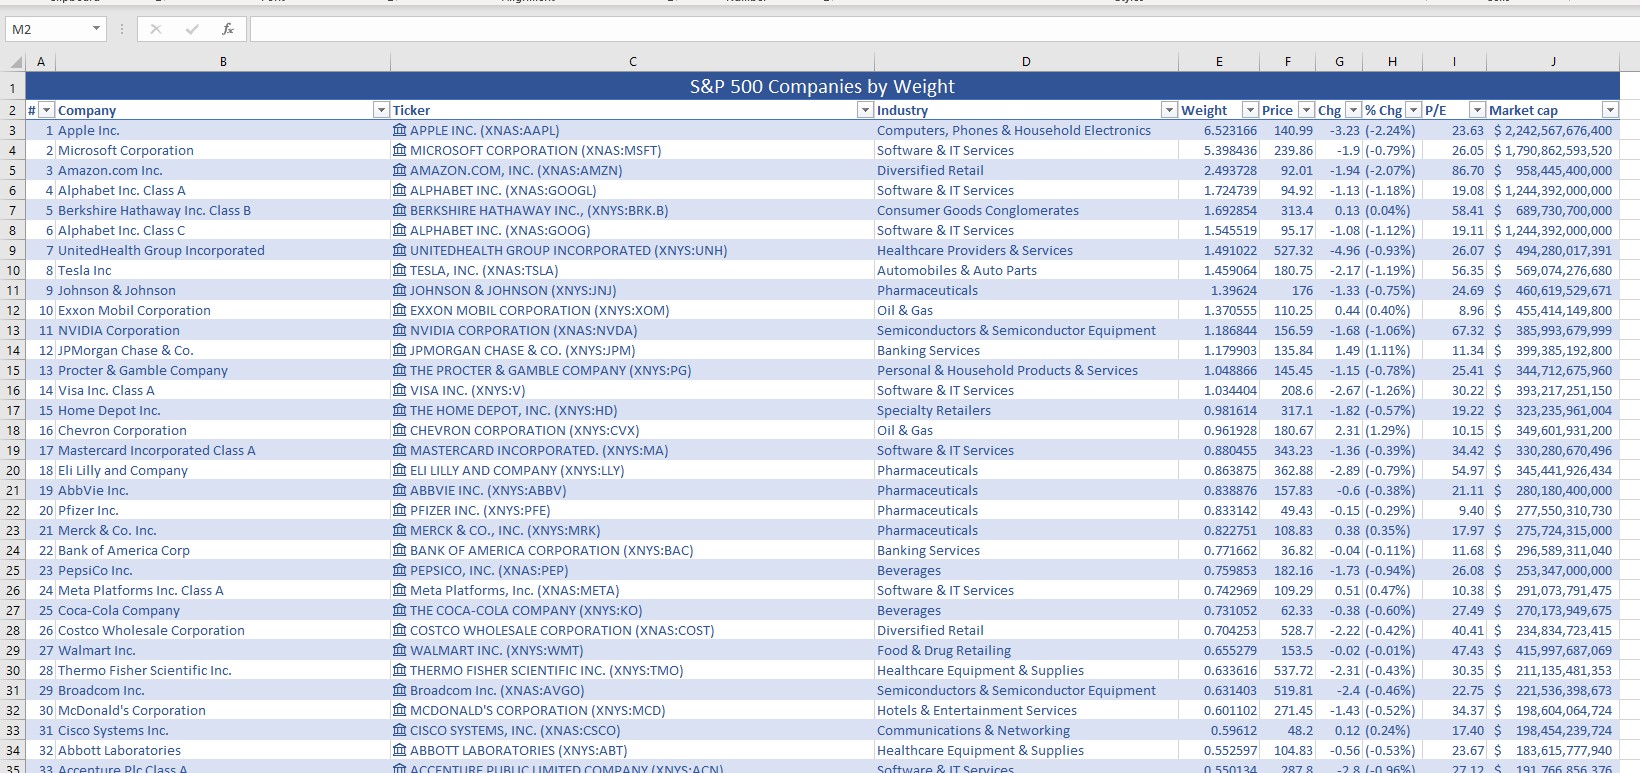Click the stock icon beside MICROSOFT CORPORATION
Screen dimensions: 1640x773
400,150
